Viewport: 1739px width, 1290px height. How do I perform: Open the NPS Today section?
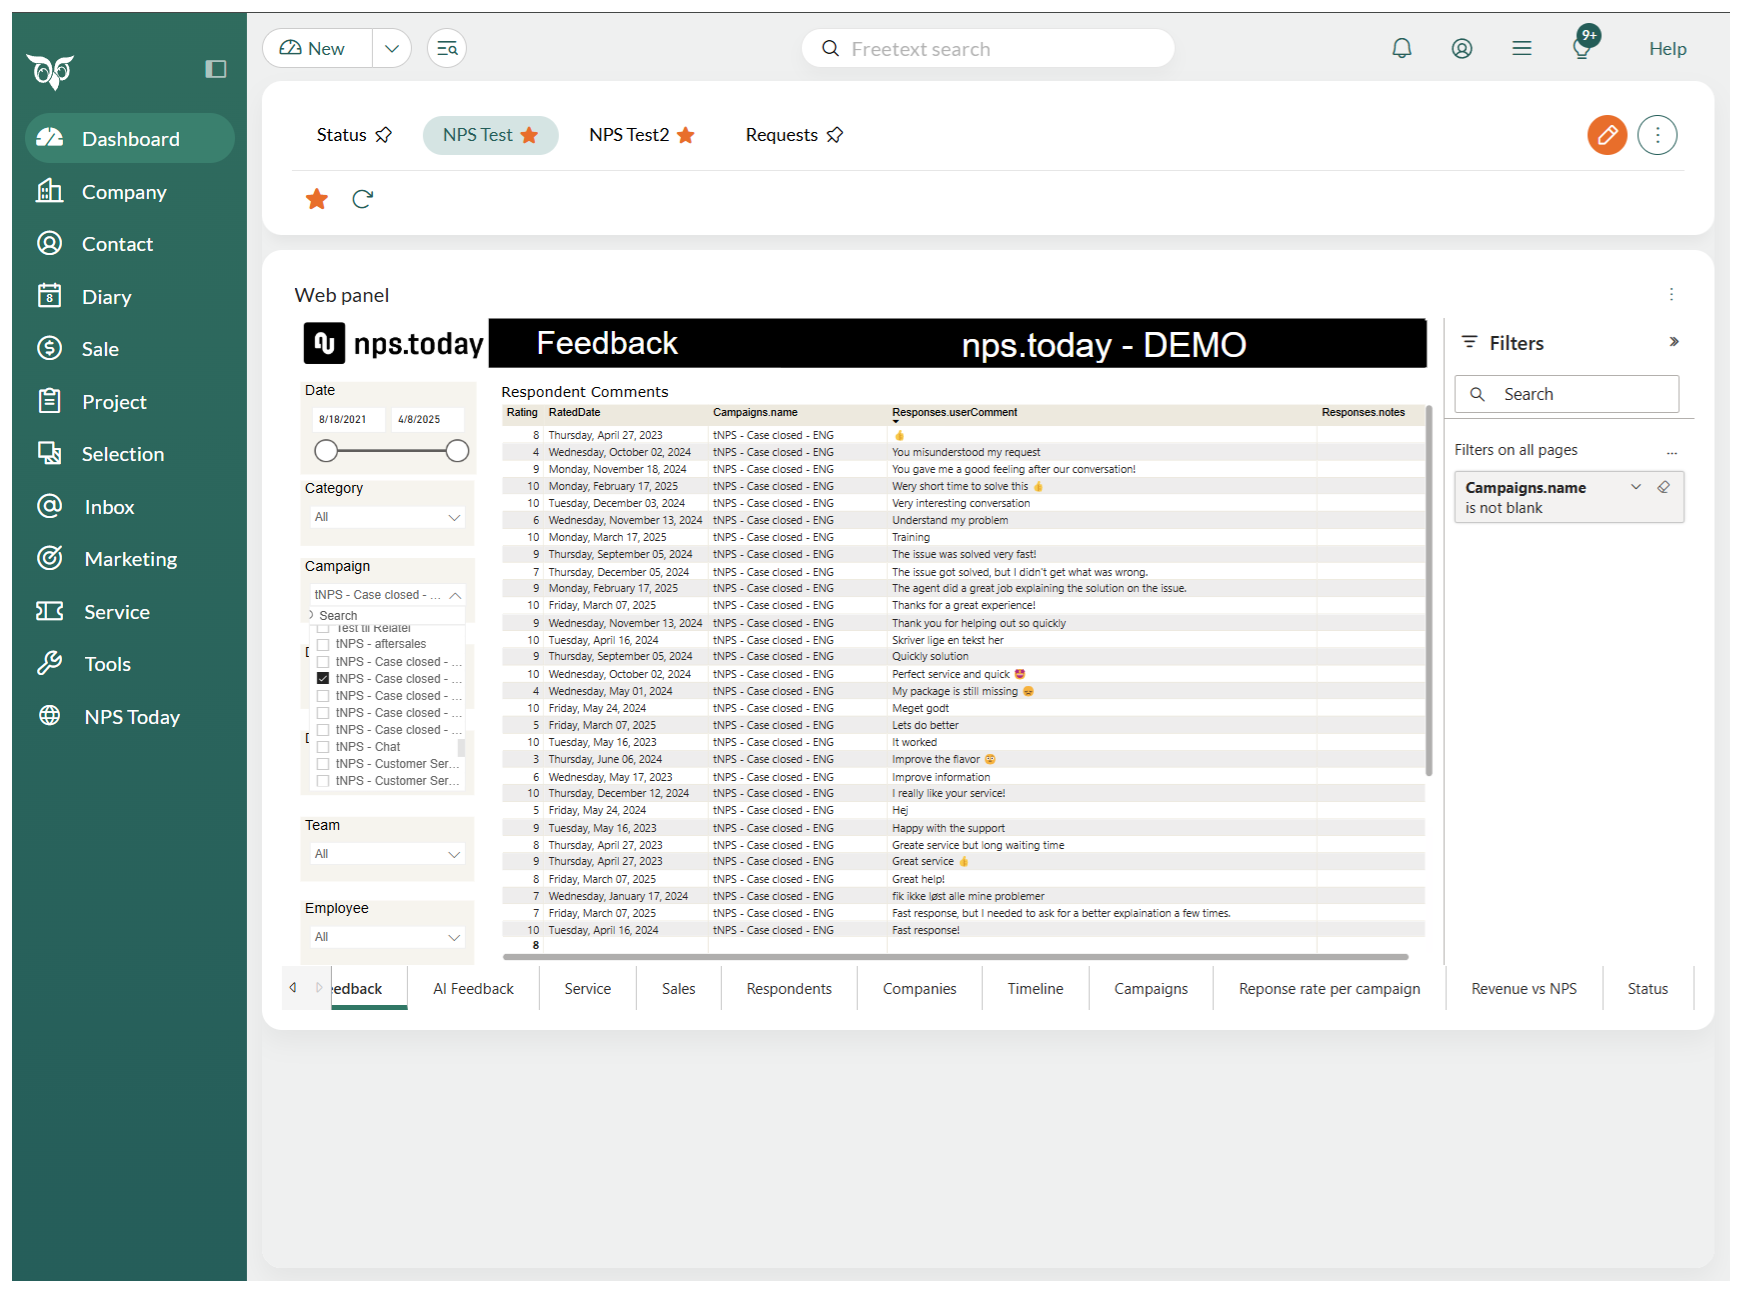coord(133,716)
